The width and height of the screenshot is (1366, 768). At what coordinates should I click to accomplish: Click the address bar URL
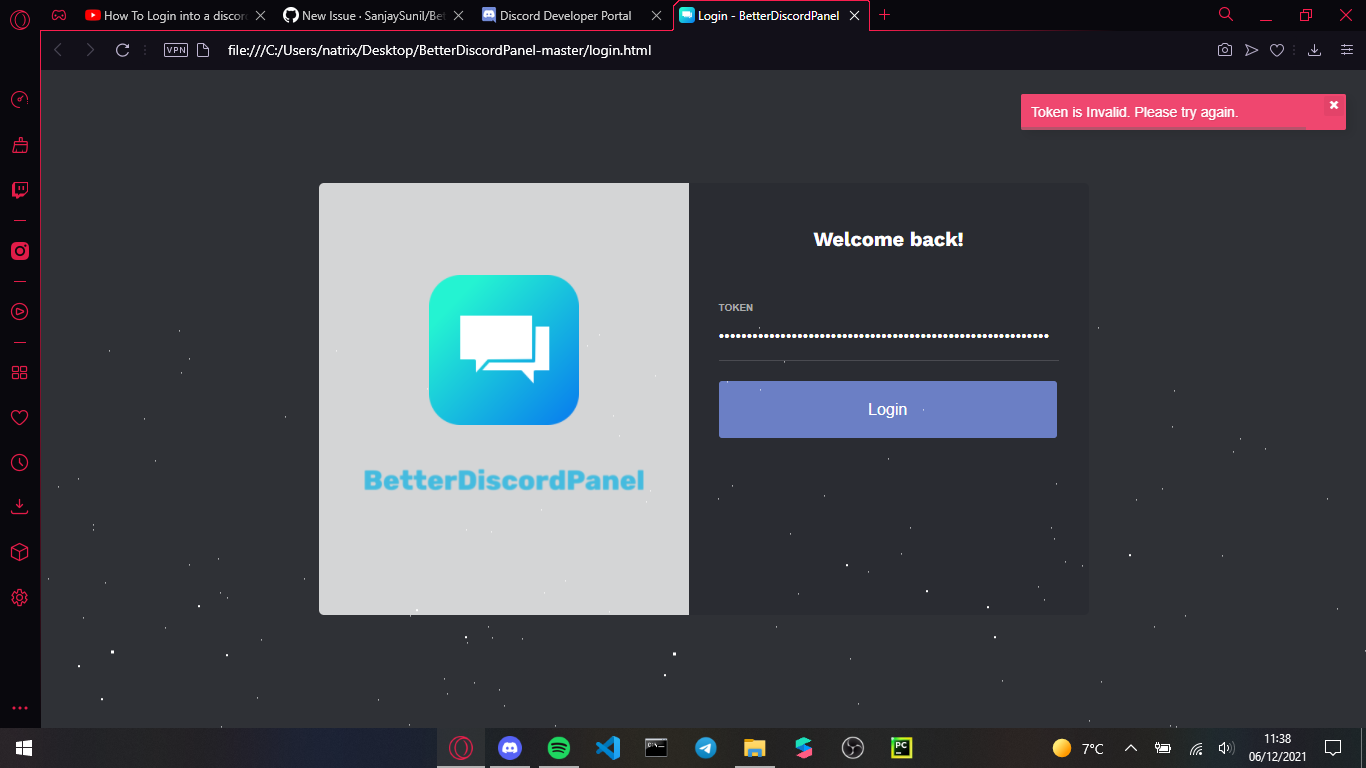(x=439, y=50)
